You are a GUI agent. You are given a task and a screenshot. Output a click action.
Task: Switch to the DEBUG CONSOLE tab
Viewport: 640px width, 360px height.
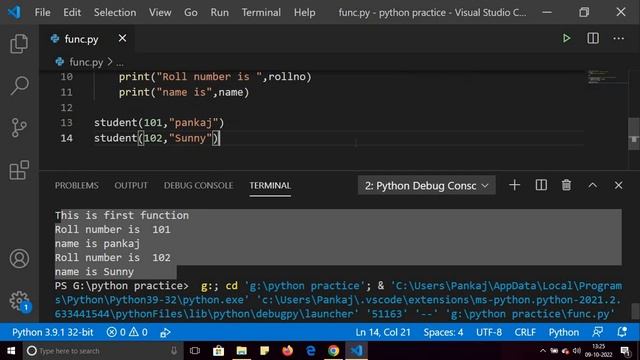198,185
